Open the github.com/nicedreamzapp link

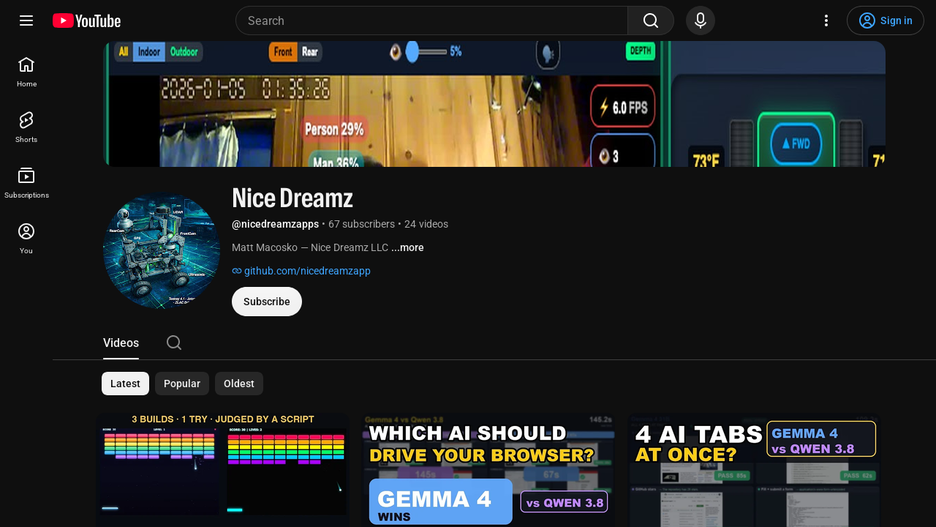[307, 270]
